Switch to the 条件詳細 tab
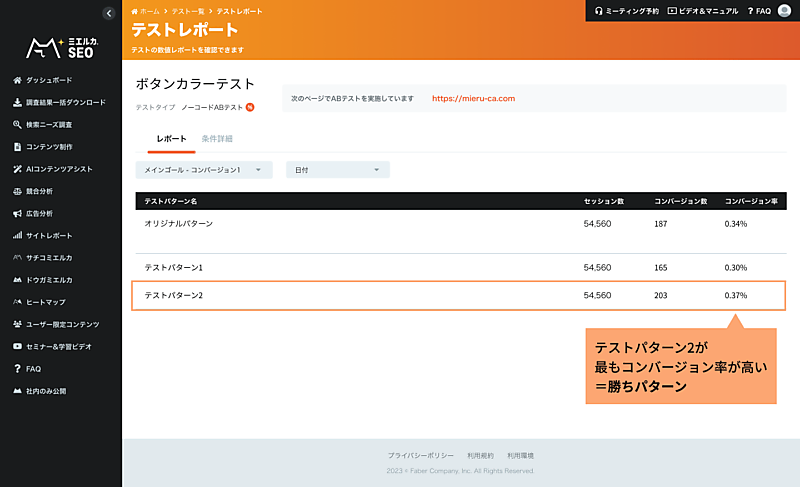This screenshot has height=487, width=800. coord(217,138)
